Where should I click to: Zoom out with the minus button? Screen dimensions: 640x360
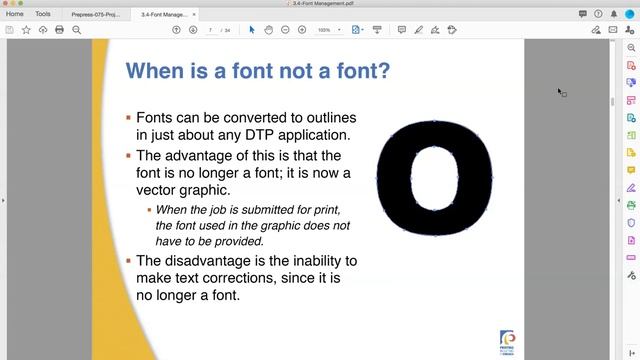pyautogui.click(x=285, y=30)
